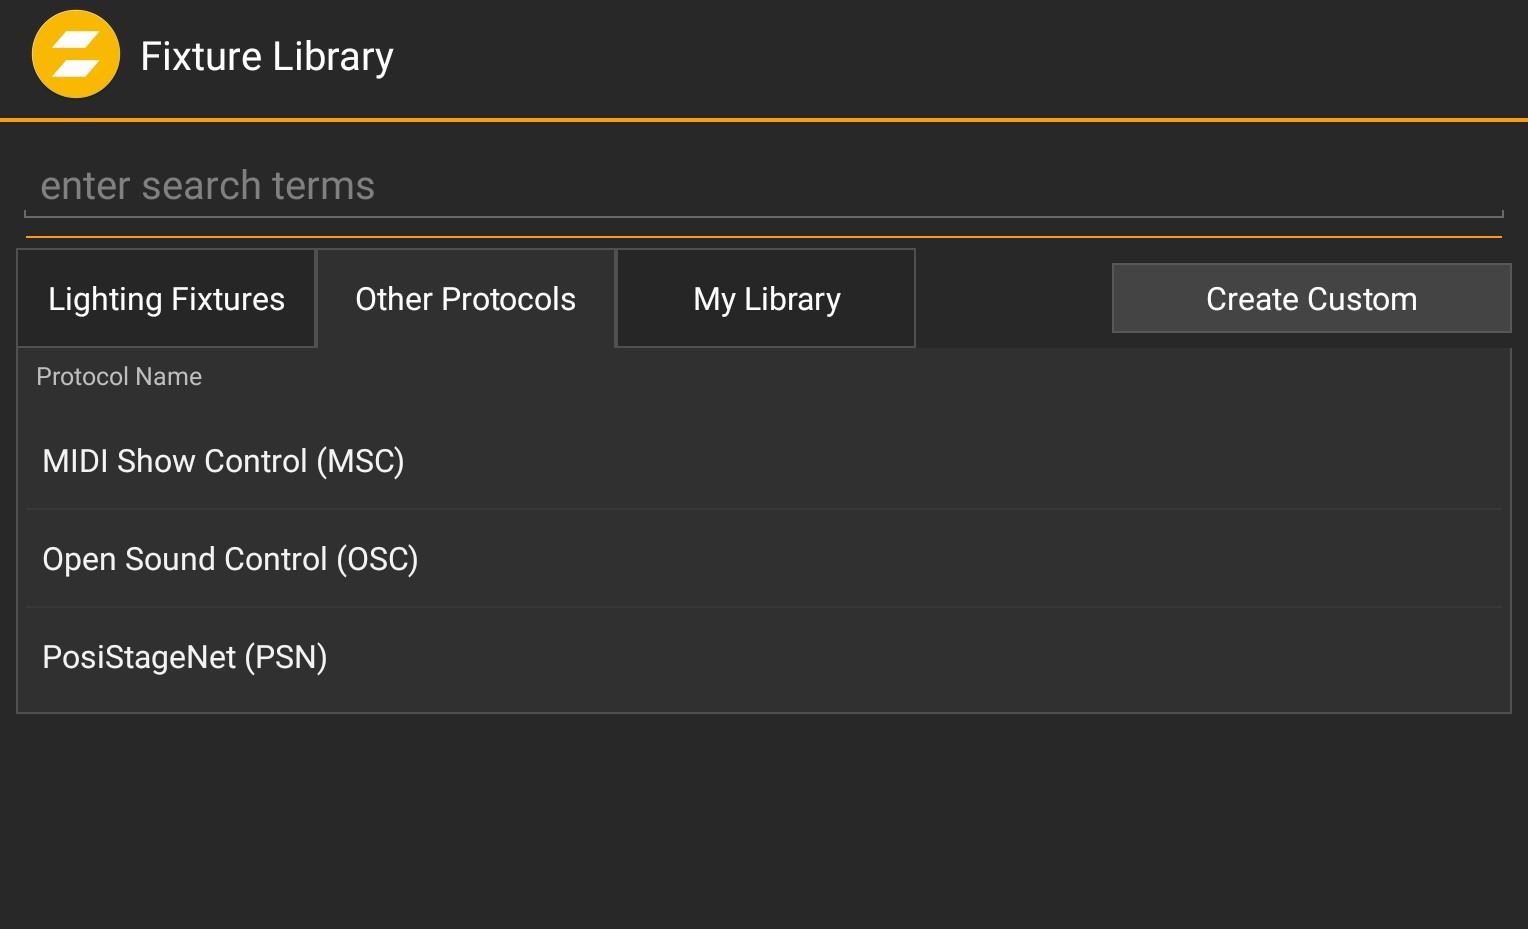Screen dimensions: 1528x929
Task: Open the PSN protocol list item
Action: [185, 657]
